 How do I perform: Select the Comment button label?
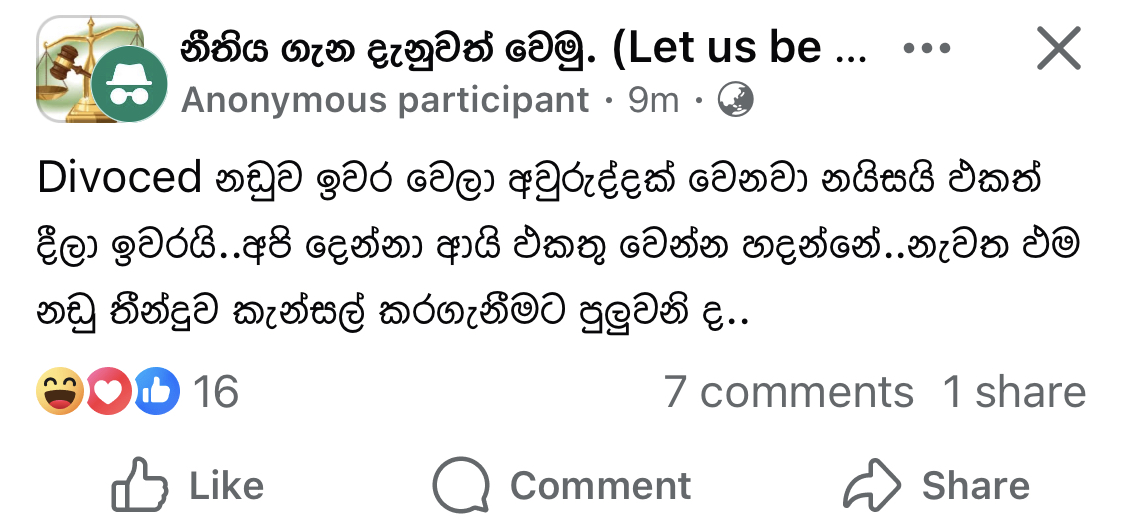601,486
